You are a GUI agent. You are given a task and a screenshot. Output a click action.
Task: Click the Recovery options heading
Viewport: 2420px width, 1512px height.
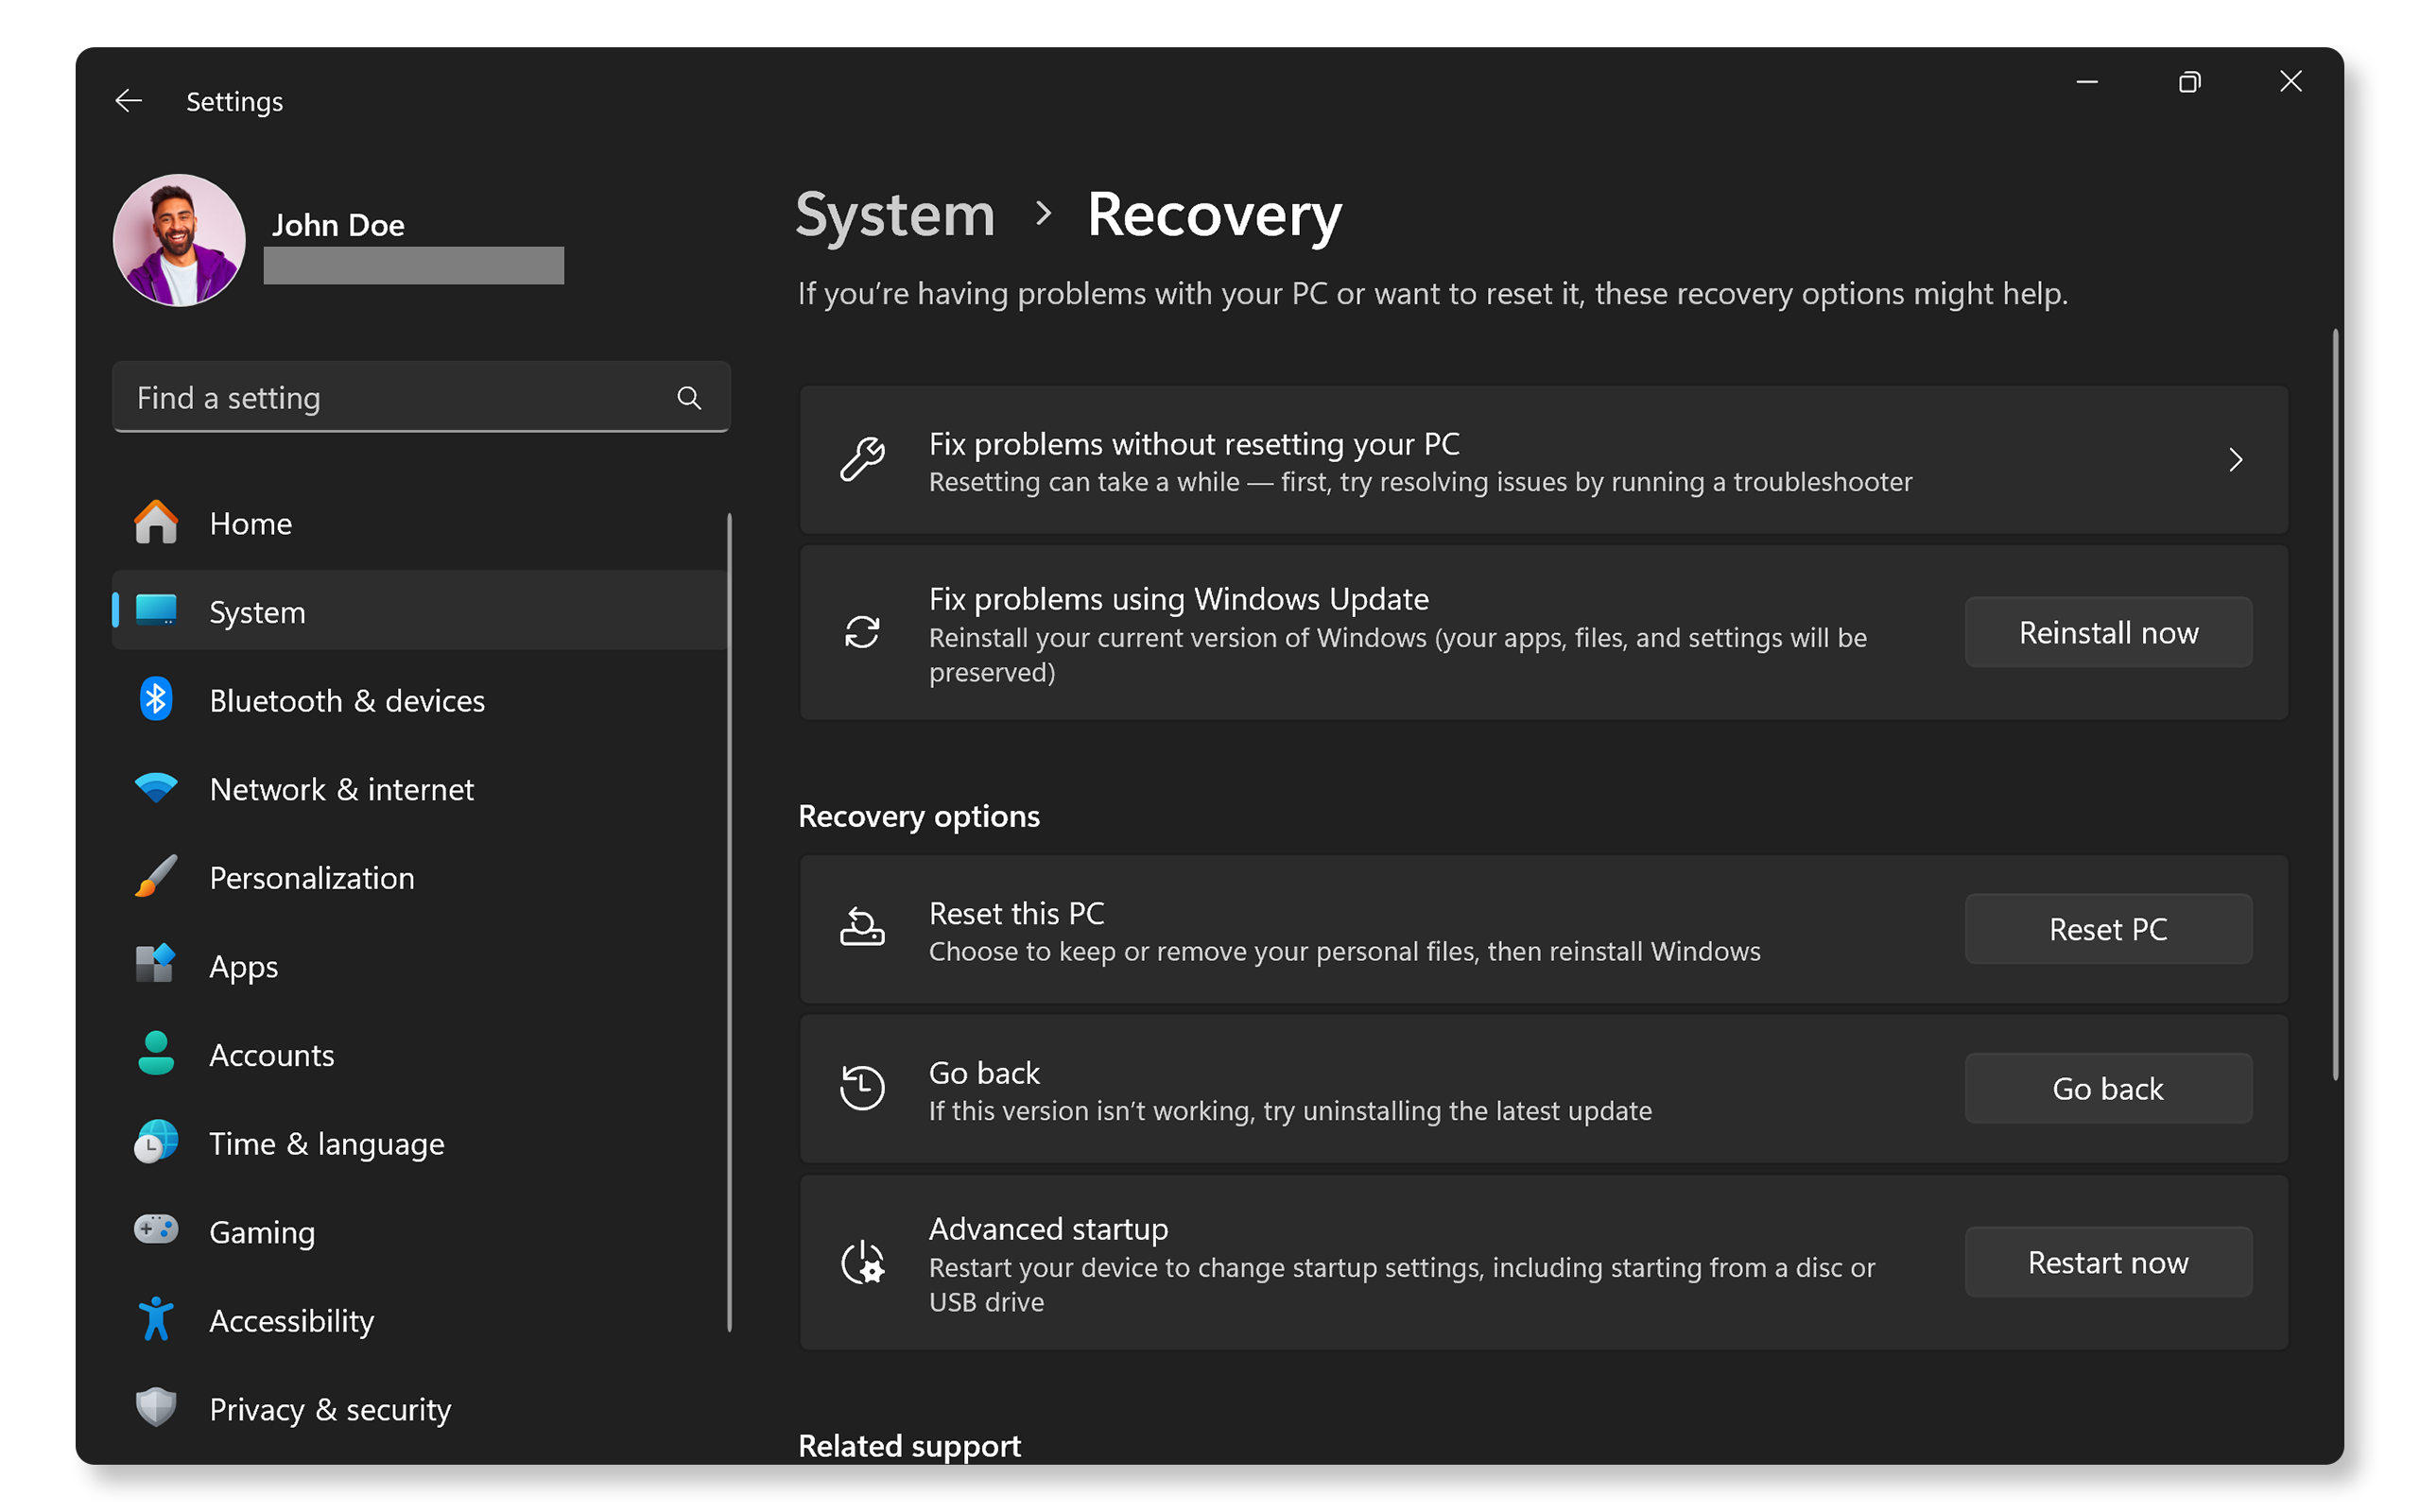point(919,816)
